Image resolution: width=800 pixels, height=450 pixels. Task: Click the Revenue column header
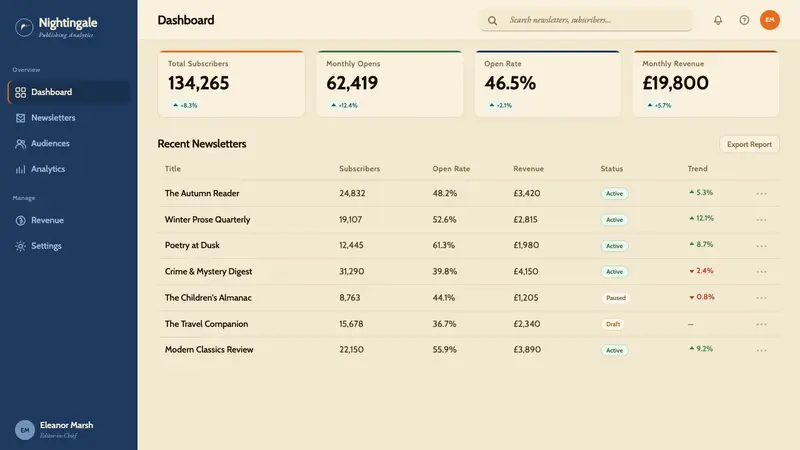528,169
